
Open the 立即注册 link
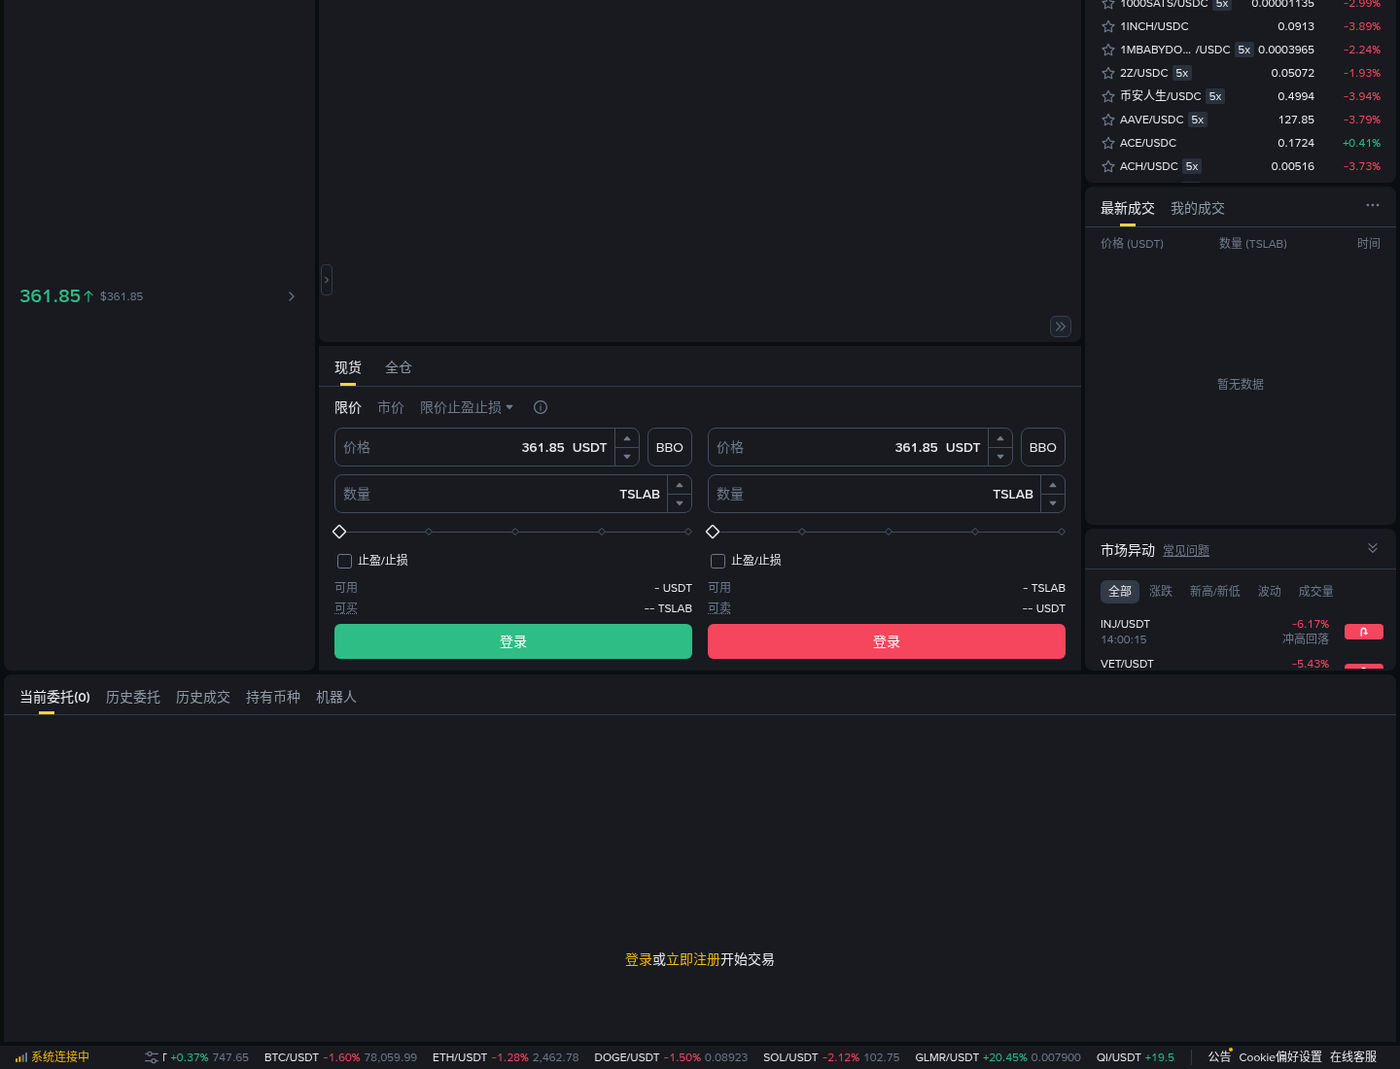[693, 959]
